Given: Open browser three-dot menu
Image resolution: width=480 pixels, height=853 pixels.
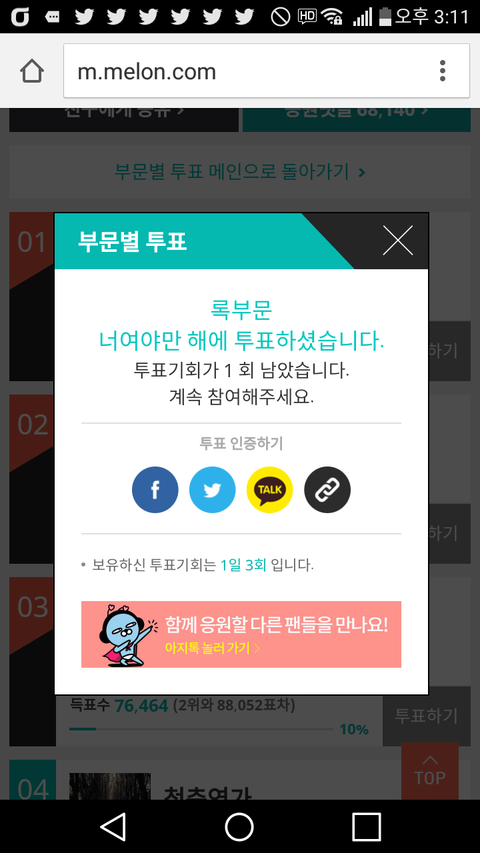Looking at the screenshot, I should coord(442,71).
